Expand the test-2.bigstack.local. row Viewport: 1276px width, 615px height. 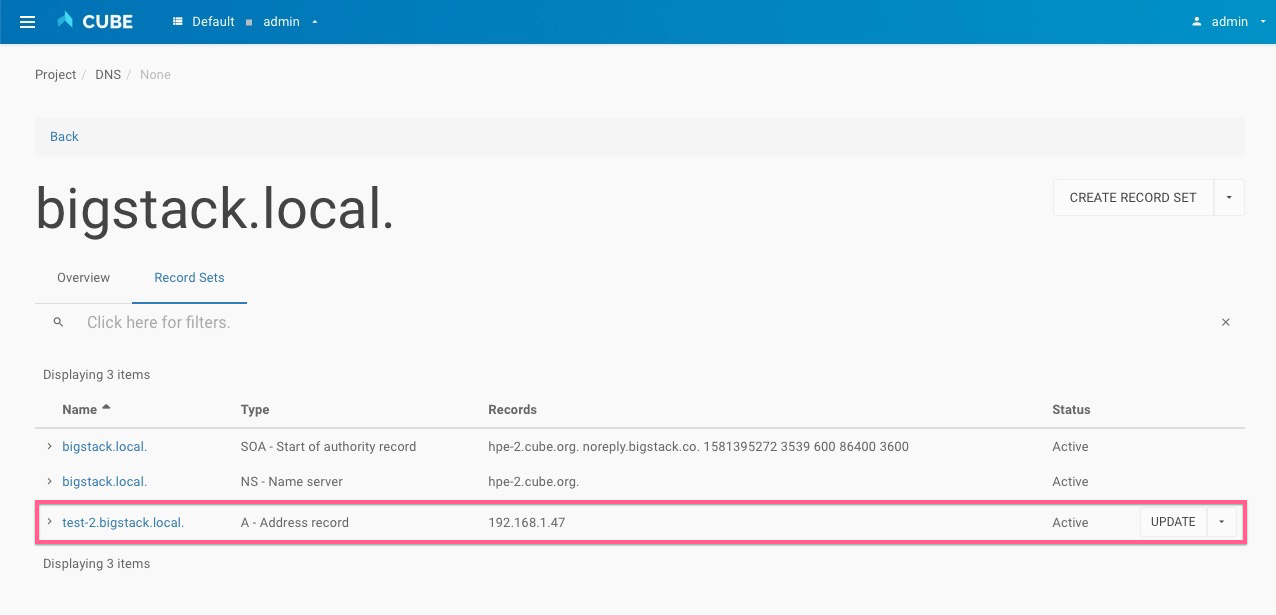click(x=49, y=521)
